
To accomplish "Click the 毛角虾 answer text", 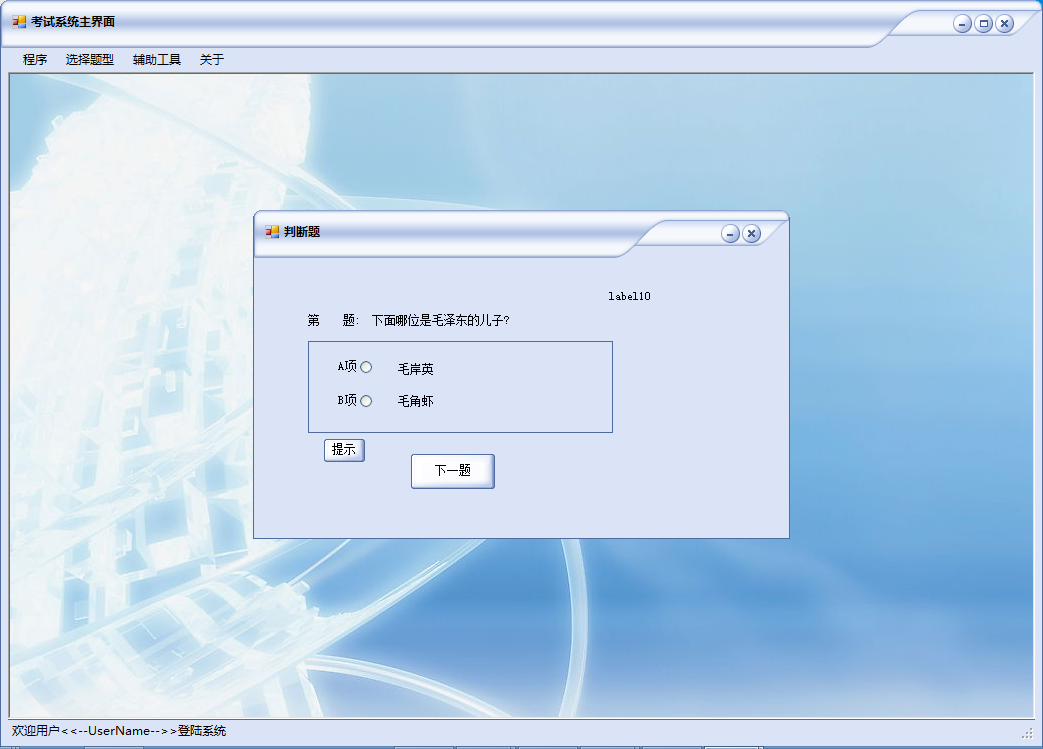I will (x=416, y=401).
